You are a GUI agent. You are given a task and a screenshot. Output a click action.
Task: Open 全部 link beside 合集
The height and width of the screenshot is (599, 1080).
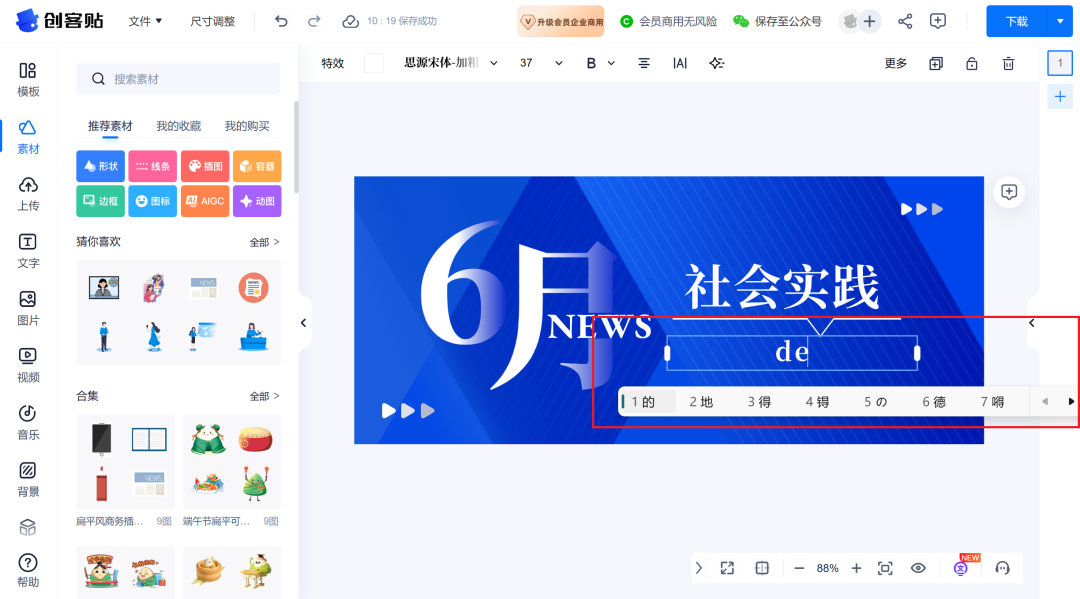click(264, 397)
